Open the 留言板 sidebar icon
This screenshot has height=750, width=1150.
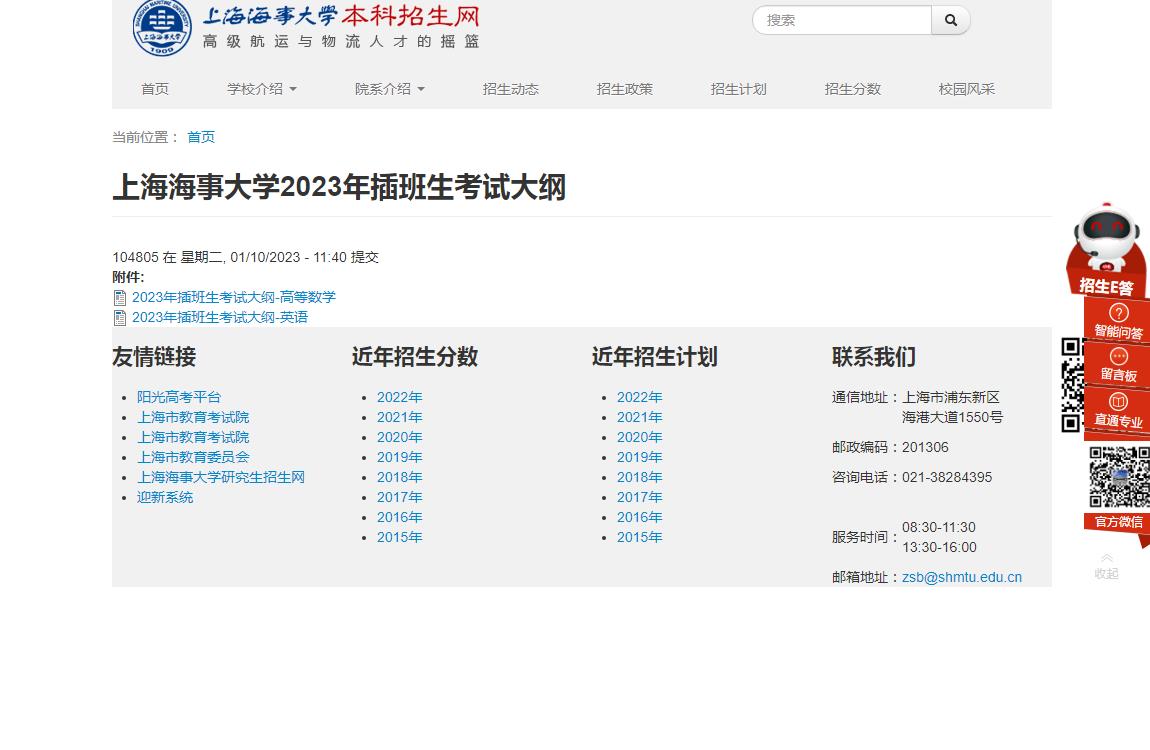[1118, 365]
